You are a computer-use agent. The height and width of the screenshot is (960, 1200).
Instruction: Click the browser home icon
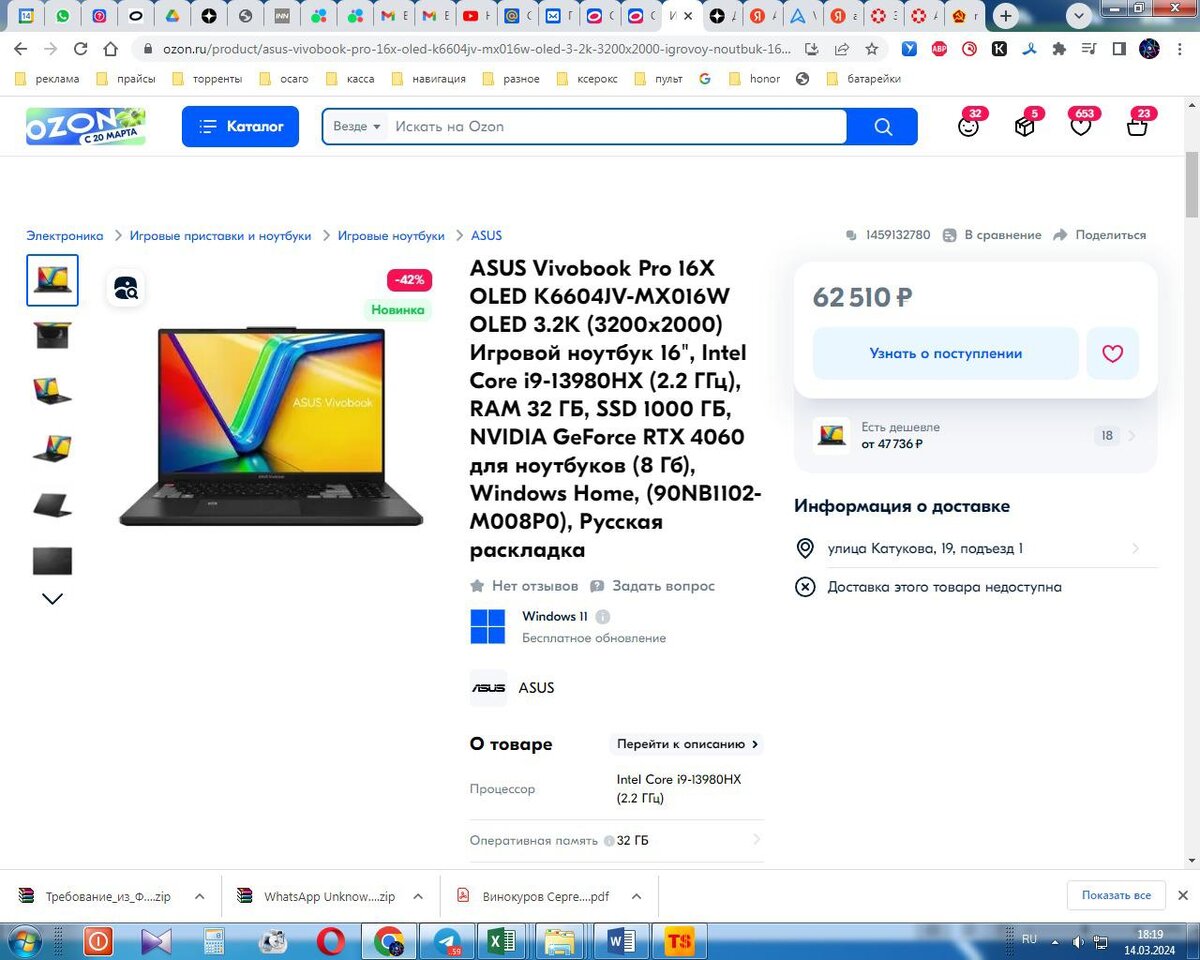(111, 48)
